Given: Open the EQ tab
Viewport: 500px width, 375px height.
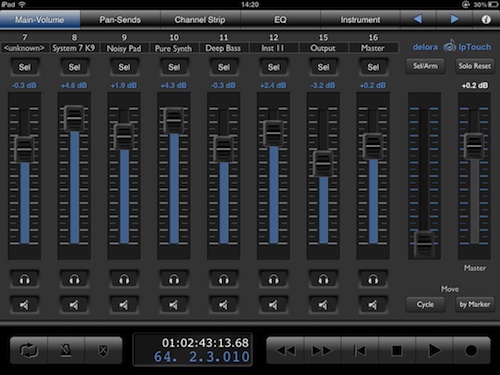Looking at the screenshot, I should 280,20.
